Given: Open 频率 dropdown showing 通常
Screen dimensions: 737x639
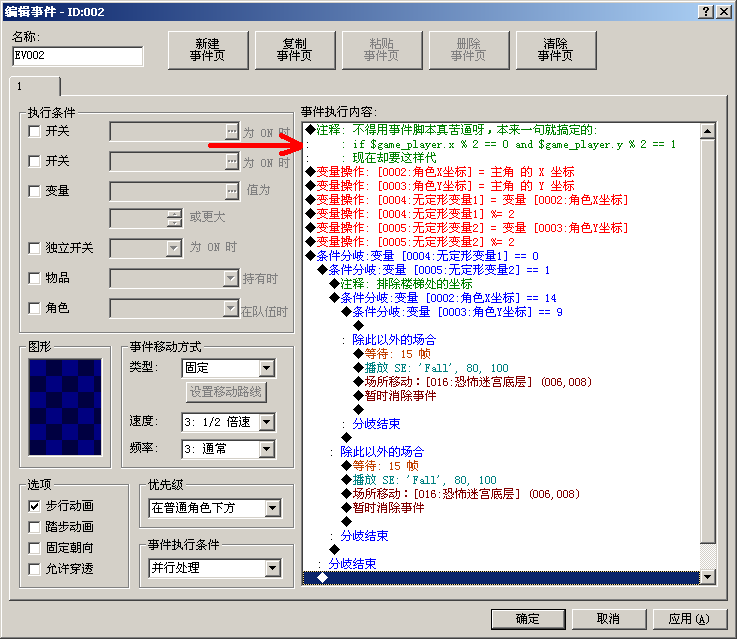Looking at the screenshot, I should (x=267, y=449).
